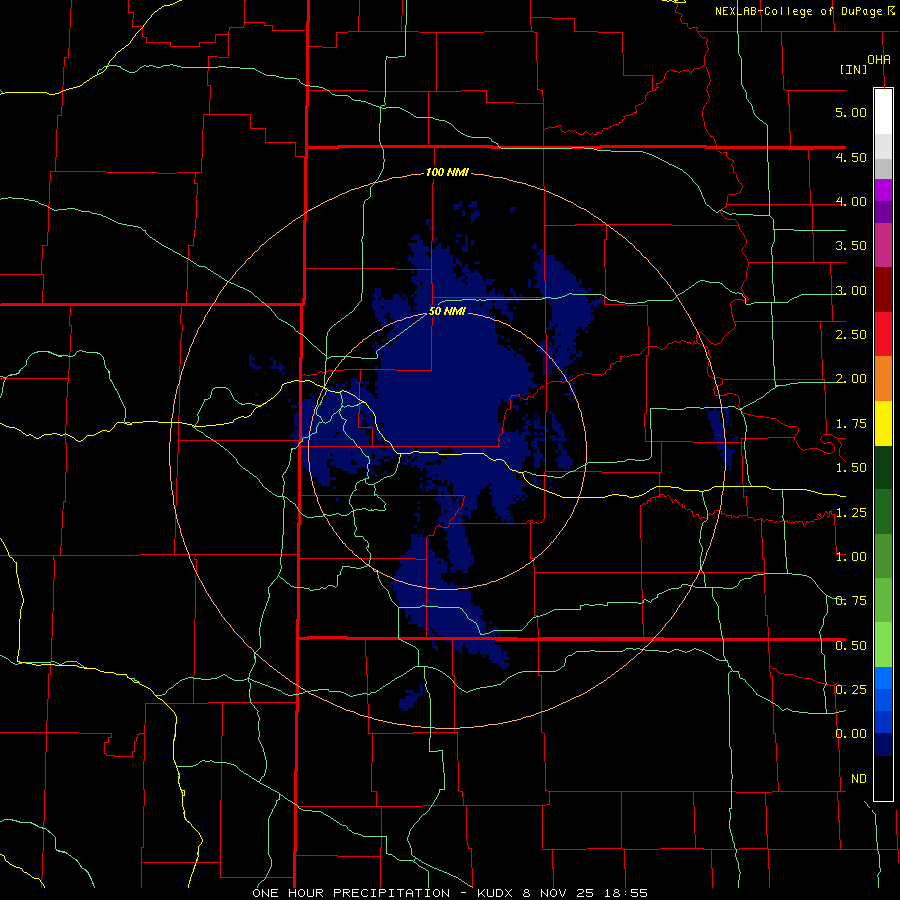Click the 0.00 legend value
This screenshot has height=900, width=900.
coord(851,734)
